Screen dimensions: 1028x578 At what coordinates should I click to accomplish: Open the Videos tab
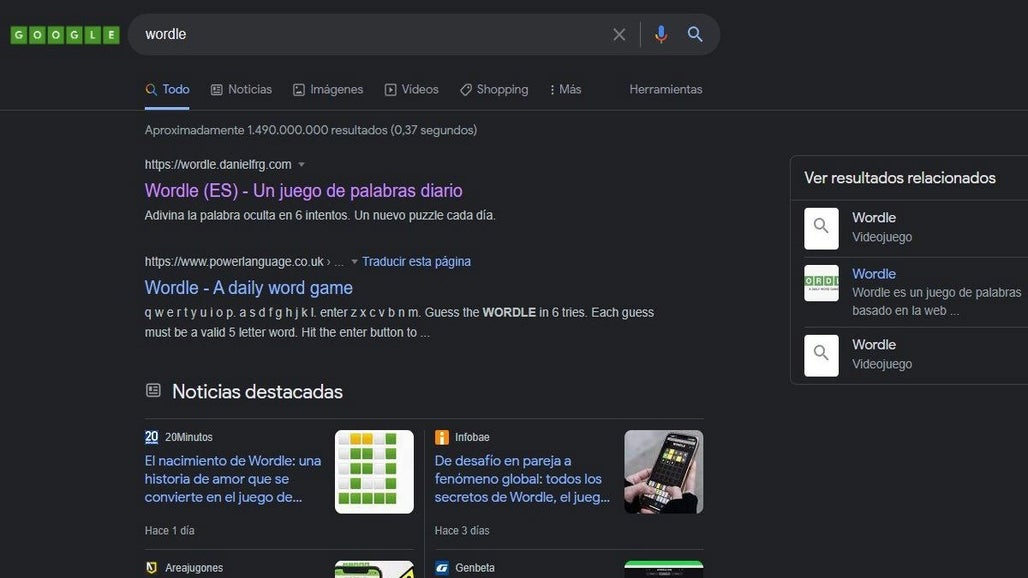click(411, 90)
